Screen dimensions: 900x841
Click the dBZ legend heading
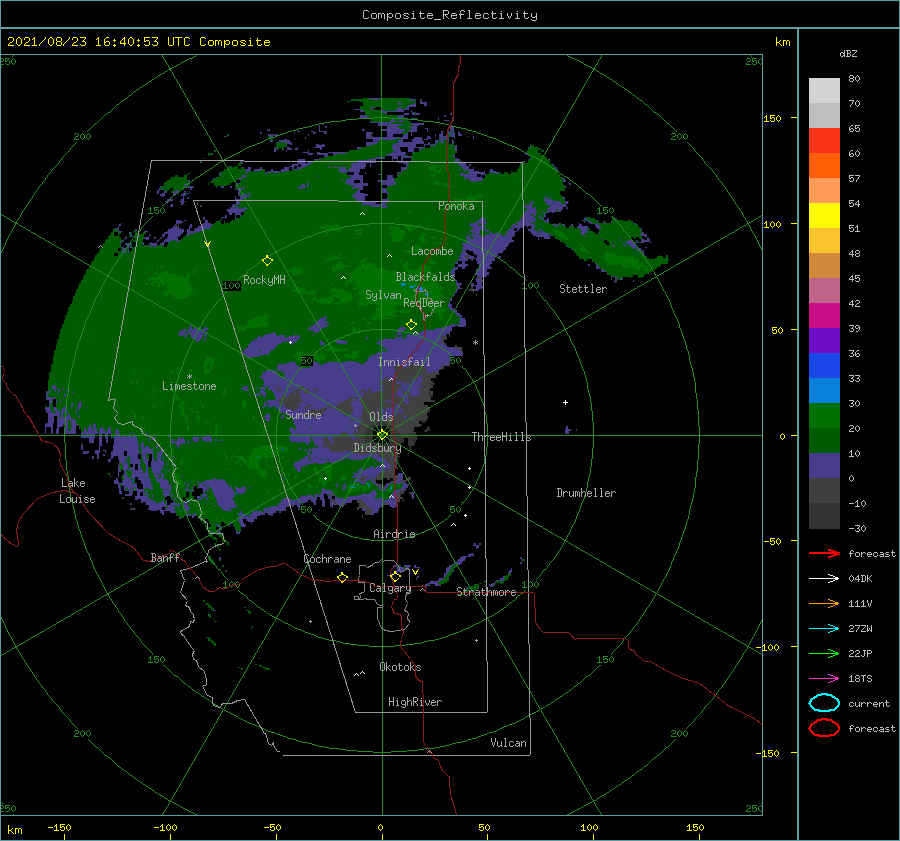coord(848,53)
